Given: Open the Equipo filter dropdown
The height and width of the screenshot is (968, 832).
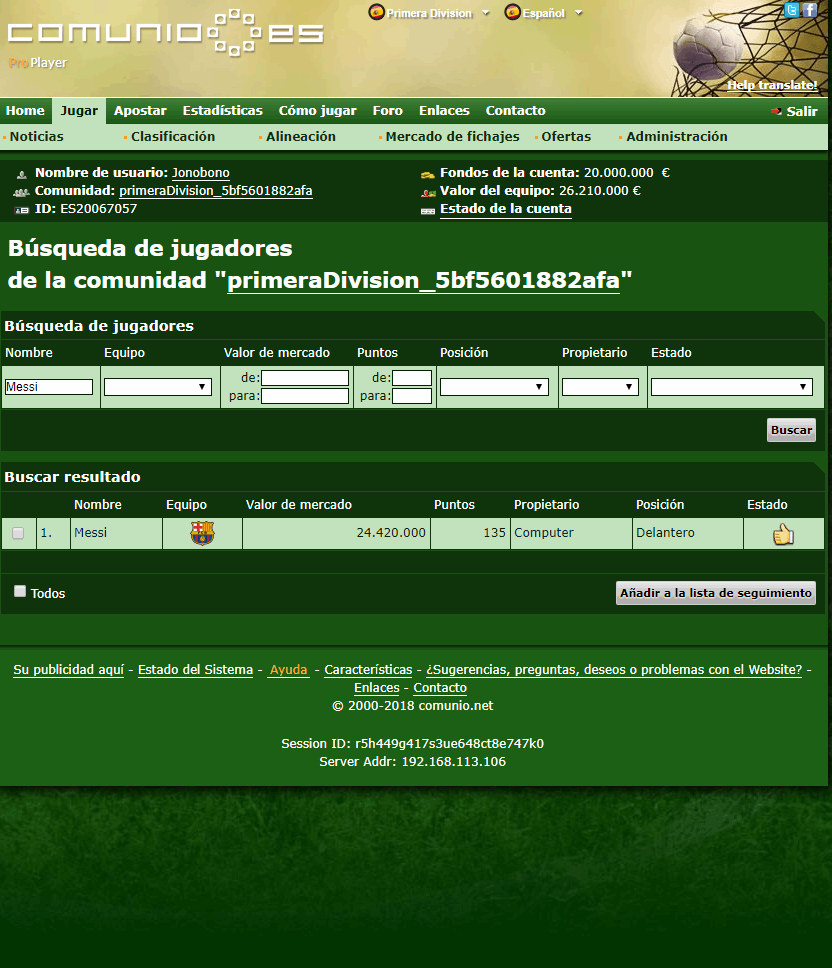Looking at the screenshot, I should (158, 387).
